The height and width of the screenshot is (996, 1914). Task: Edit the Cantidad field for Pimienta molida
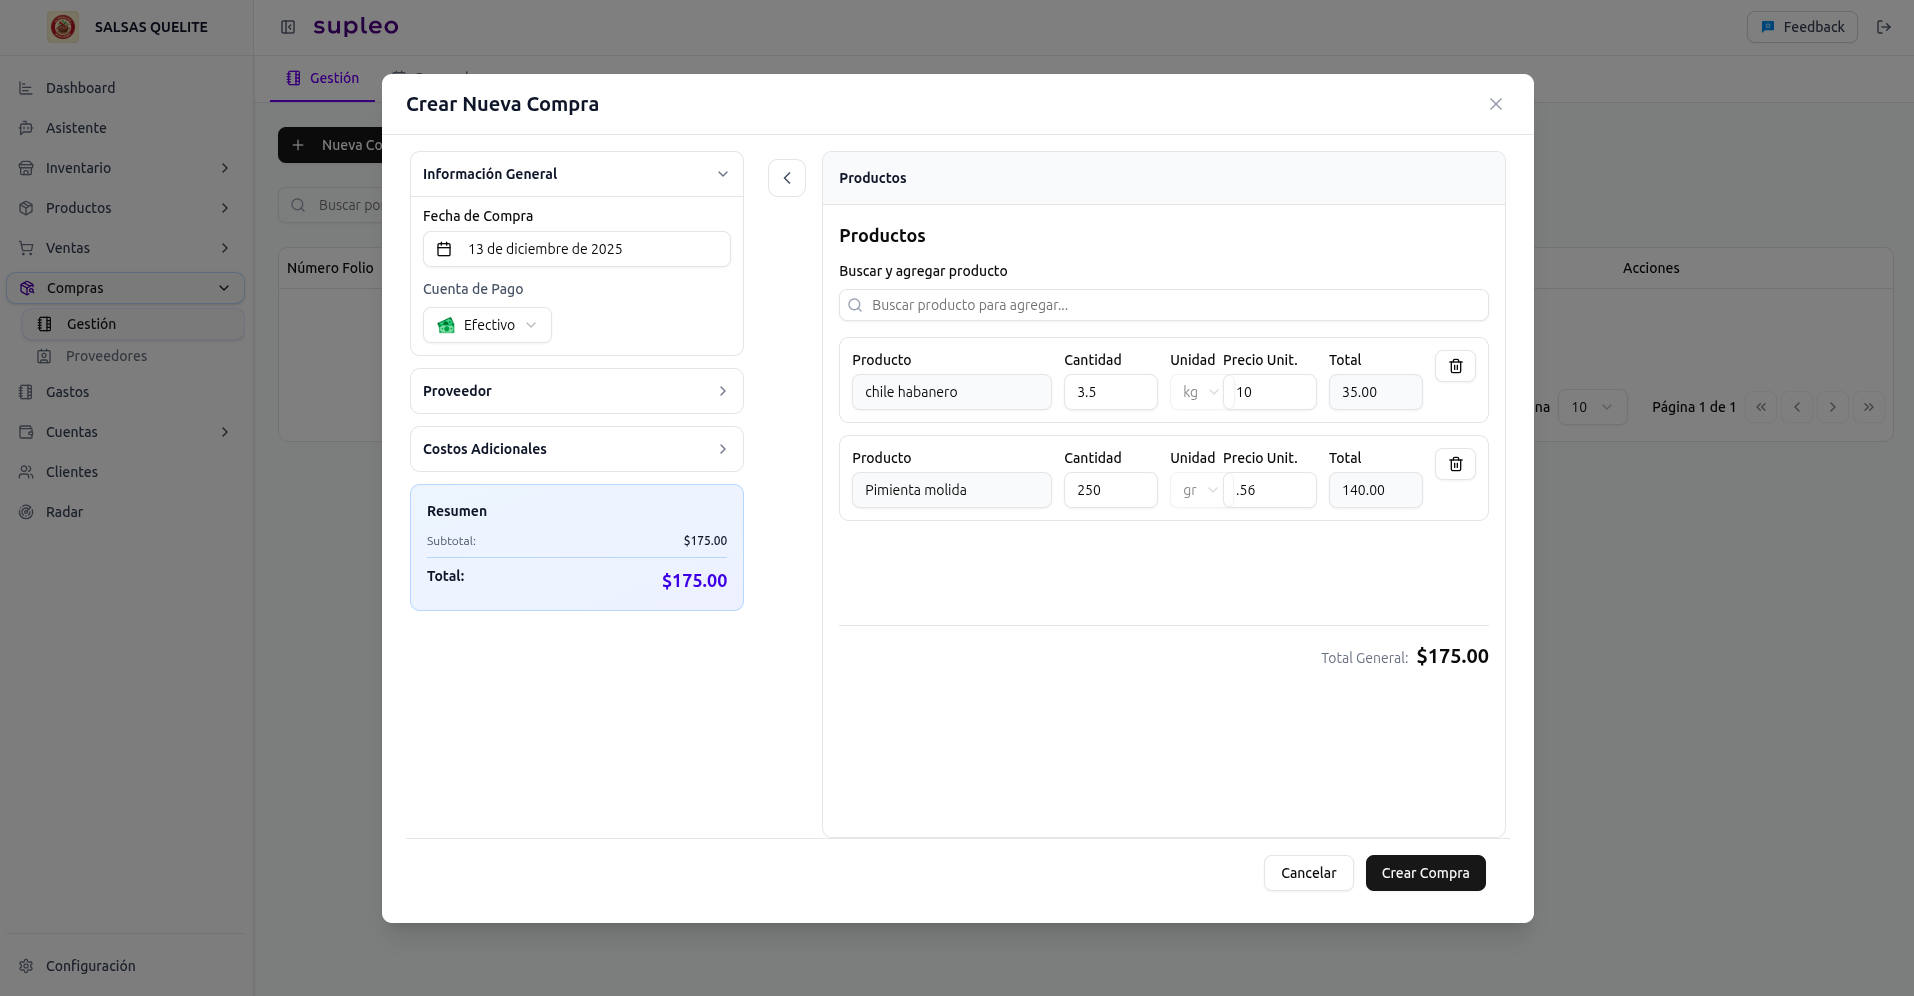tap(1110, 490)
